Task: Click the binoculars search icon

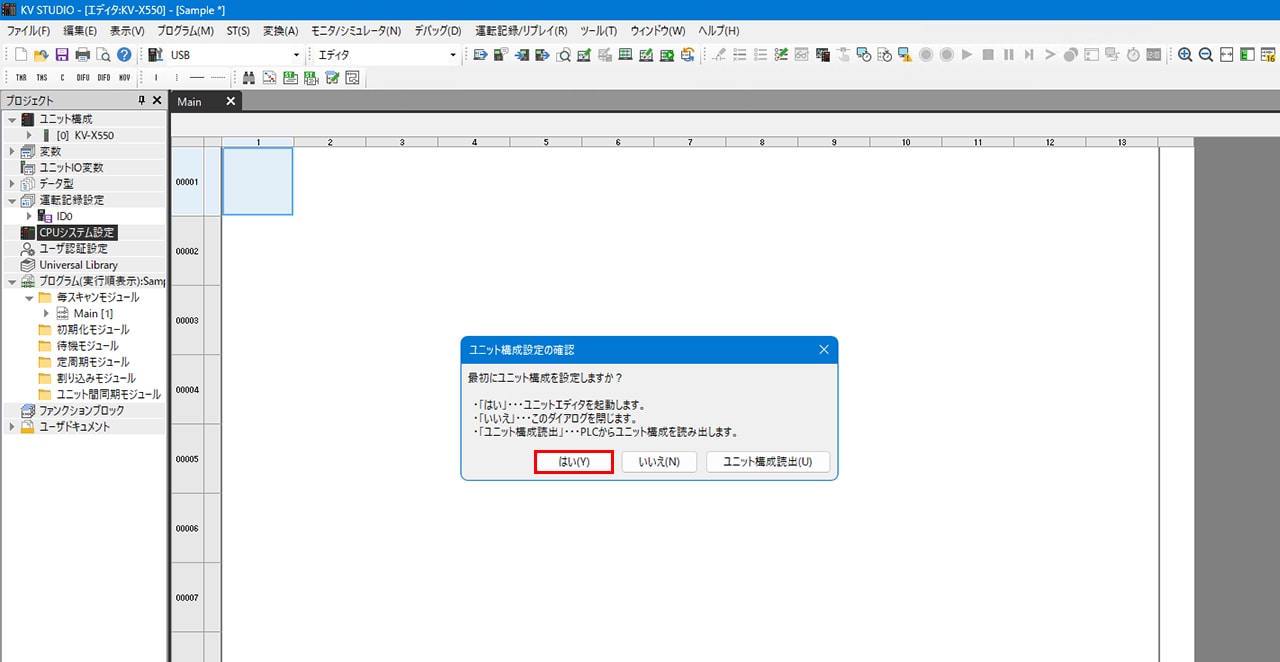Action: pyautogui.click(x=248, y=77)
